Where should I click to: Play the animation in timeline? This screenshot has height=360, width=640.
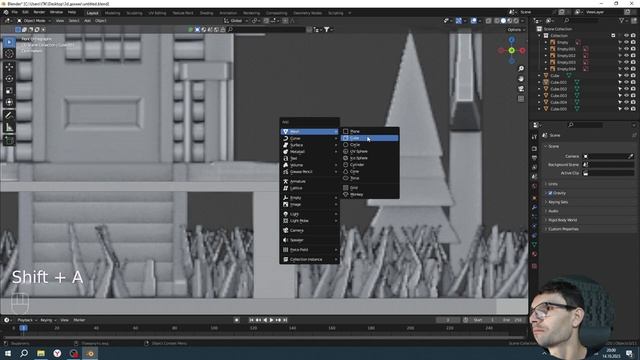tap(271, 320)
